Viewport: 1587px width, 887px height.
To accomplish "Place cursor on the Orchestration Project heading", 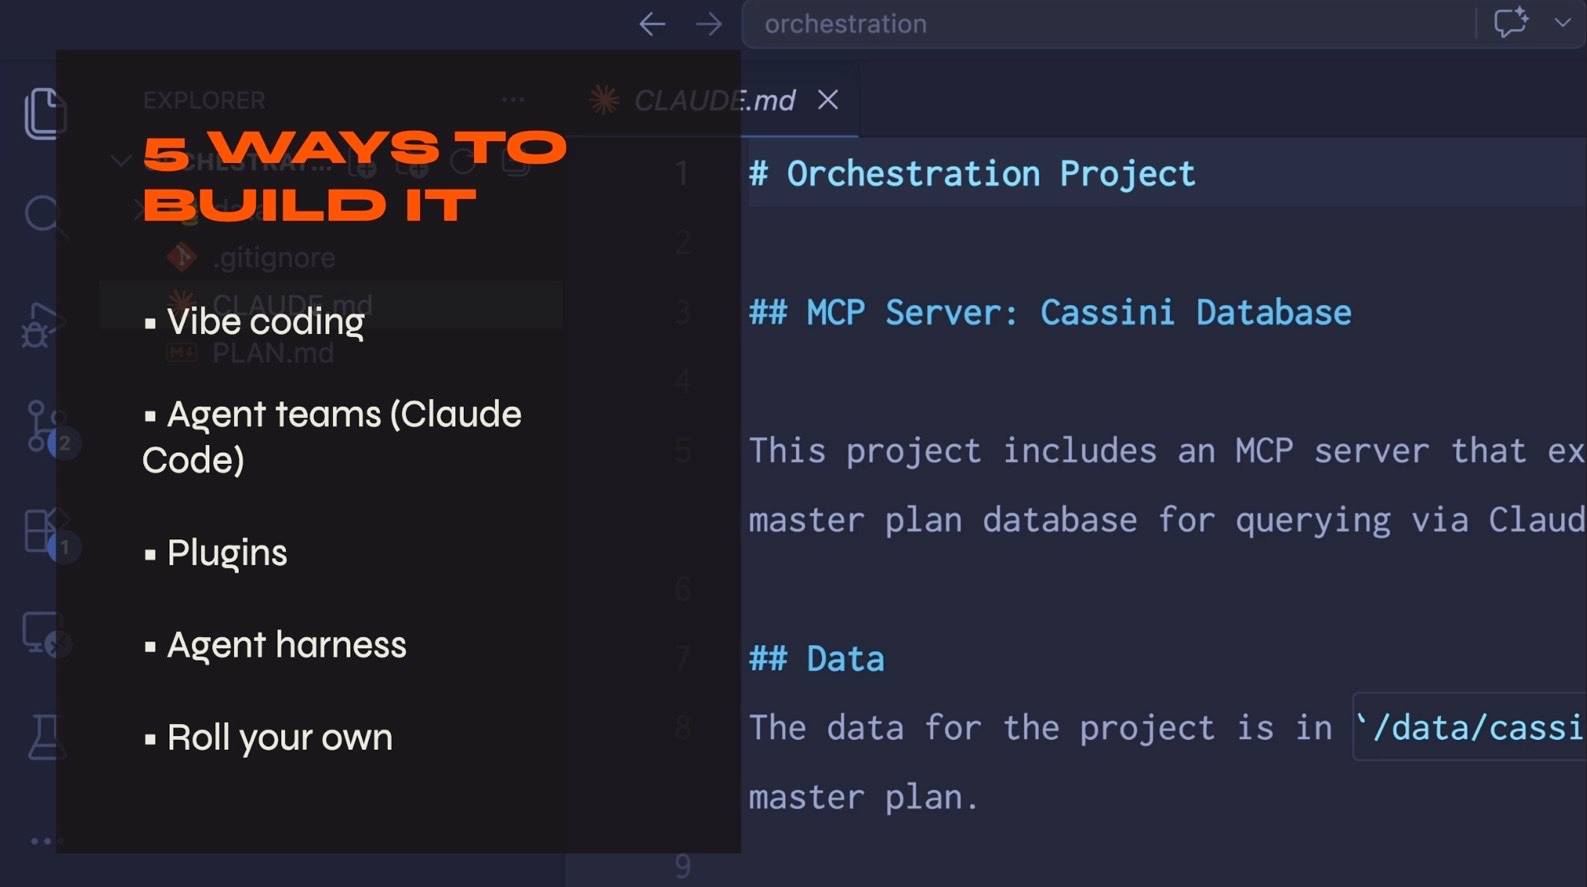I will [x=990, y=174].
